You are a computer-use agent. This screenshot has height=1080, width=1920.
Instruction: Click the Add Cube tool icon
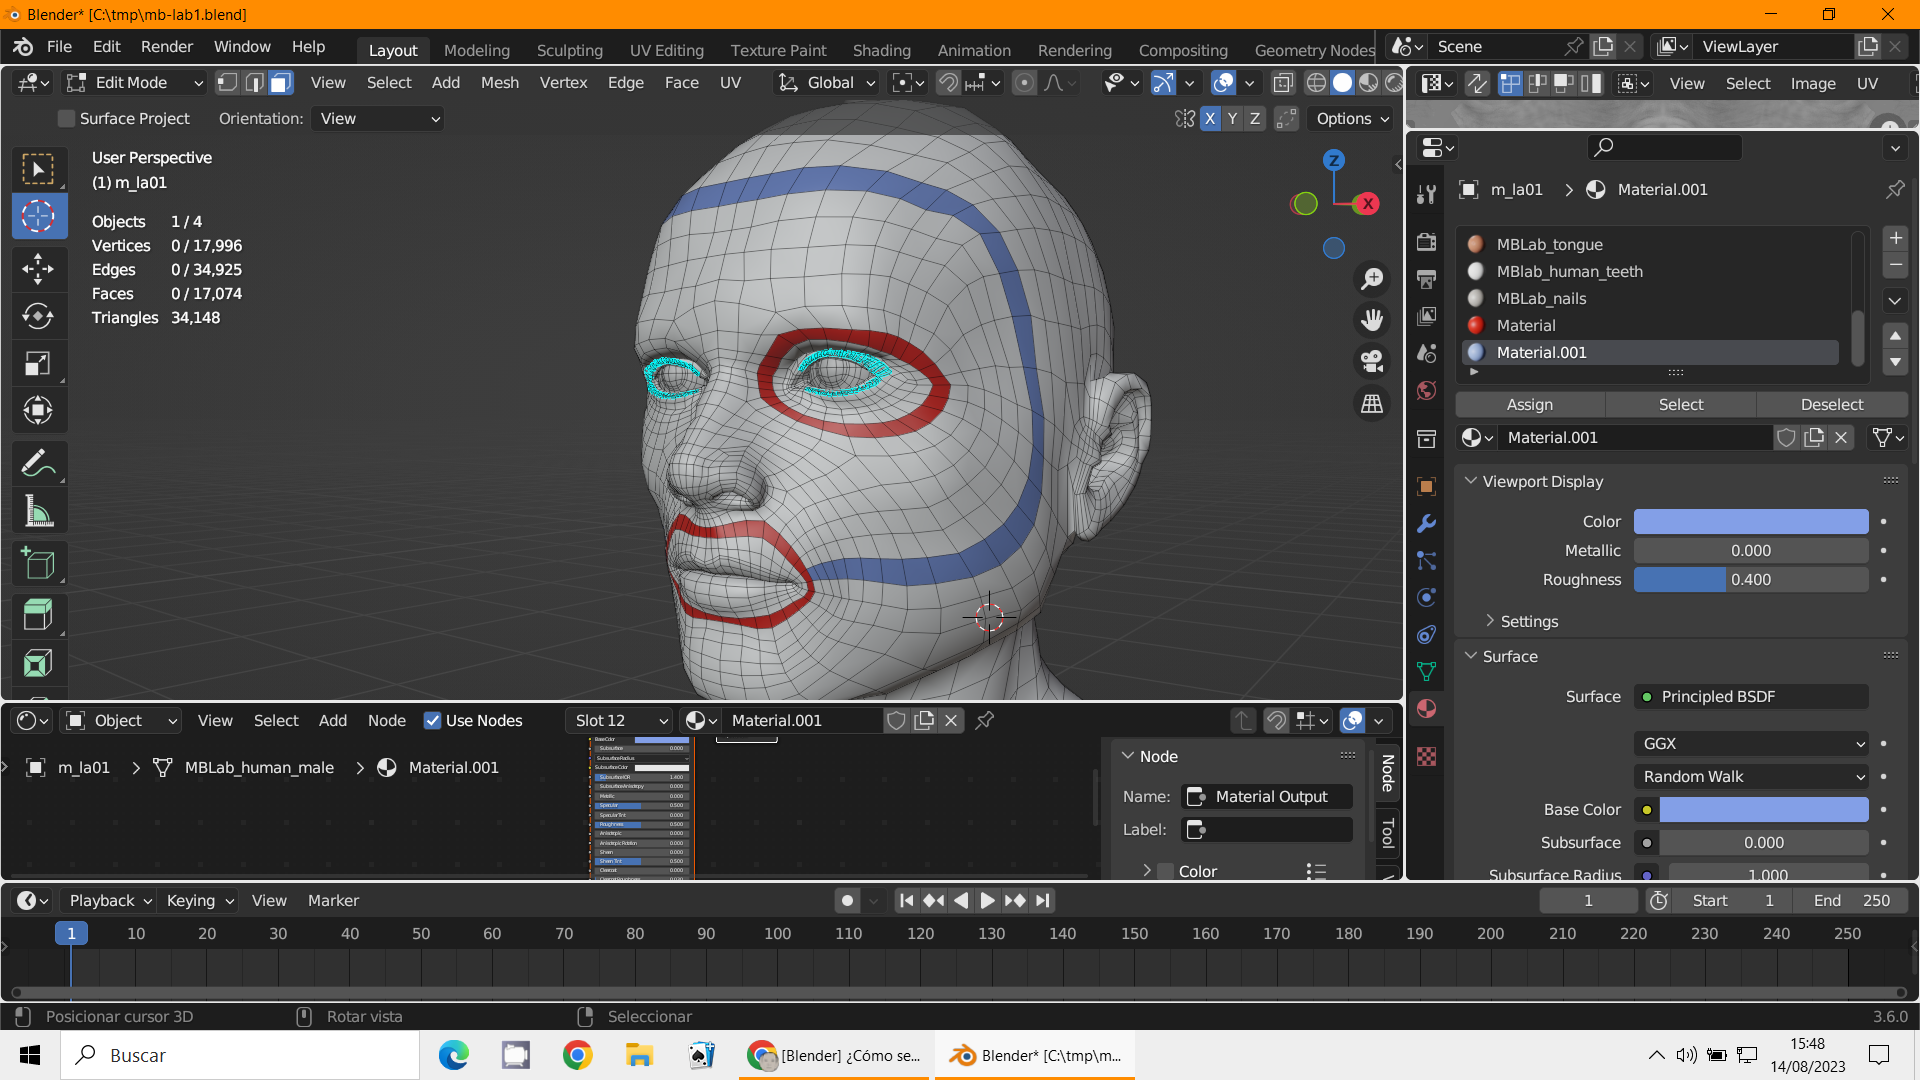[x=38, y=565]
